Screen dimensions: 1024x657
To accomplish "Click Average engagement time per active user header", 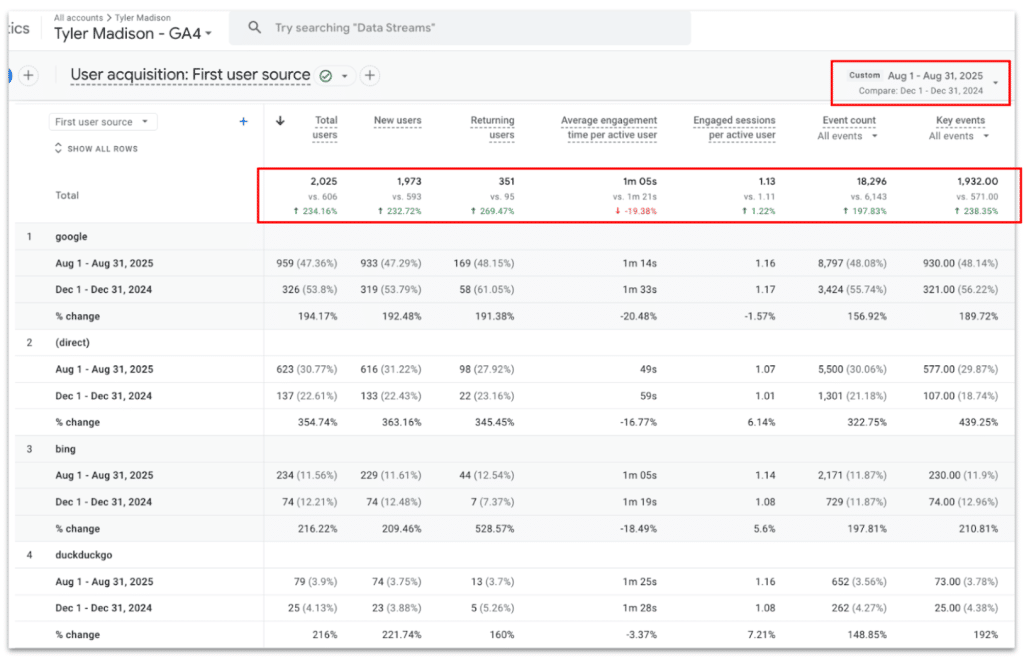I will (x=608, y=127).
